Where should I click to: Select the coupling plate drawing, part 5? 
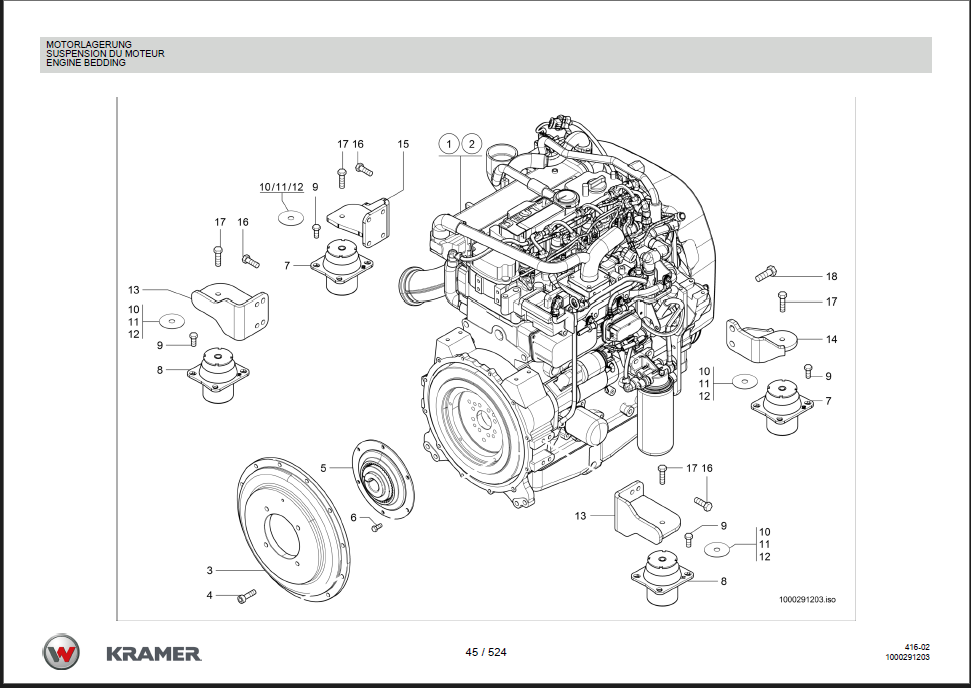(381, 478)
